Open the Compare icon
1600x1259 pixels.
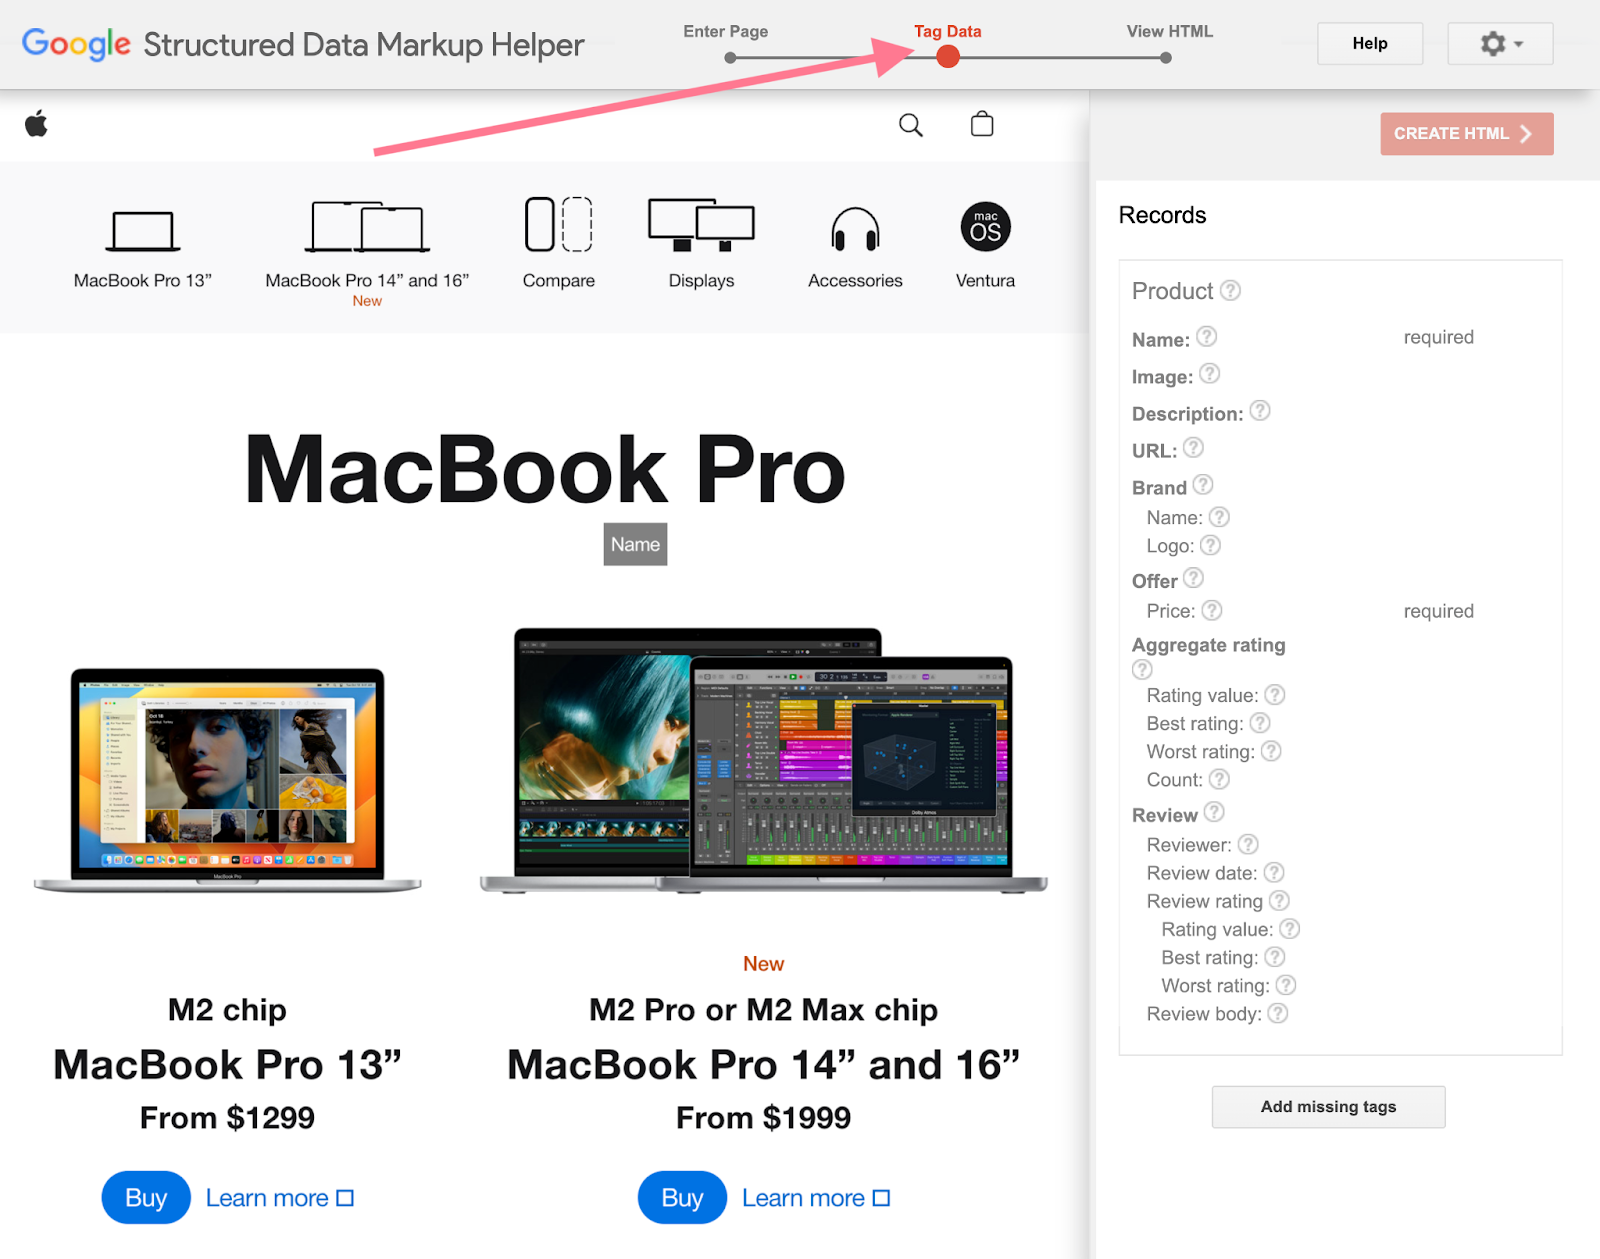(x=558, y=224)
